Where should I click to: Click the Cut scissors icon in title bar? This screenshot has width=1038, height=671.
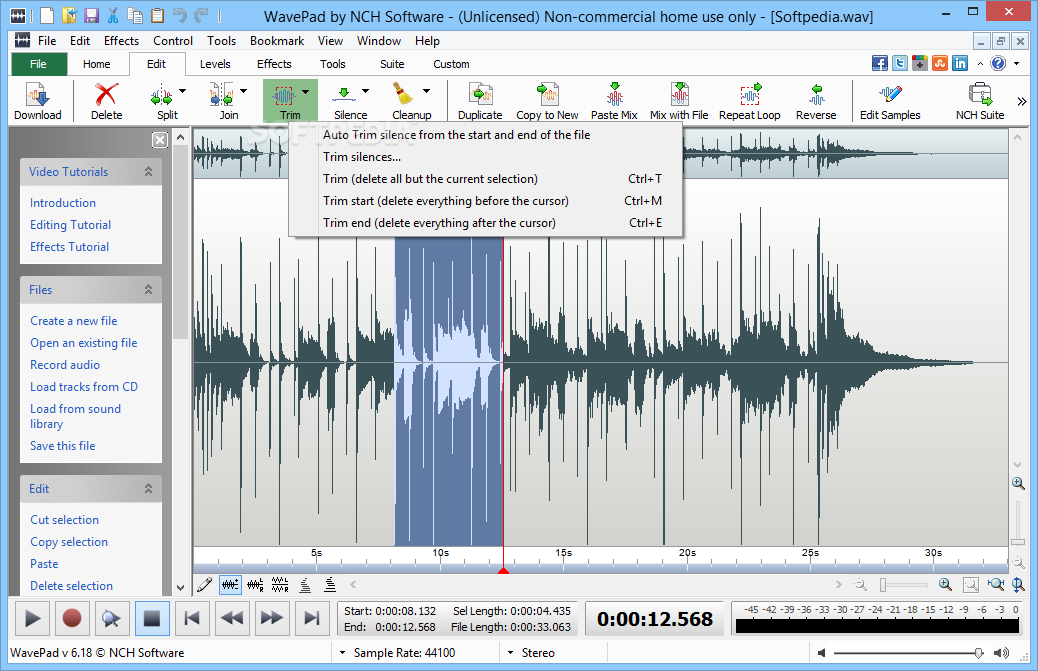coord(113,15)
